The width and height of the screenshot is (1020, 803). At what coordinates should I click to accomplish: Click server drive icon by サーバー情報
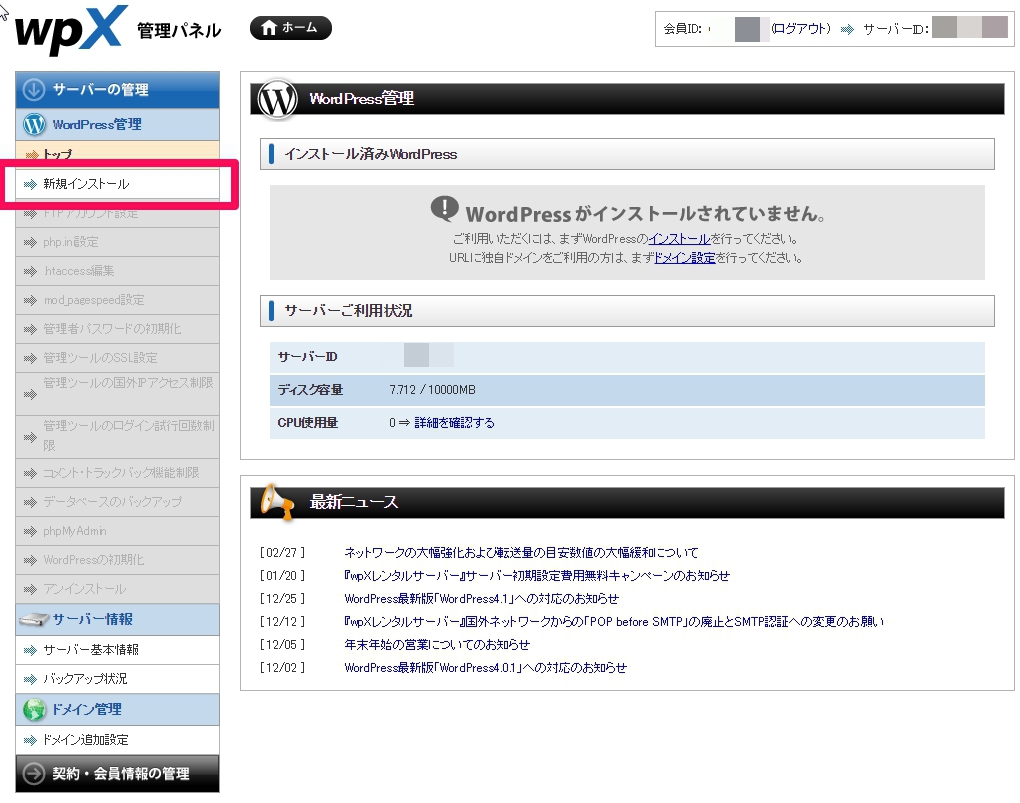pyautogui.click(x=34, y=619)
